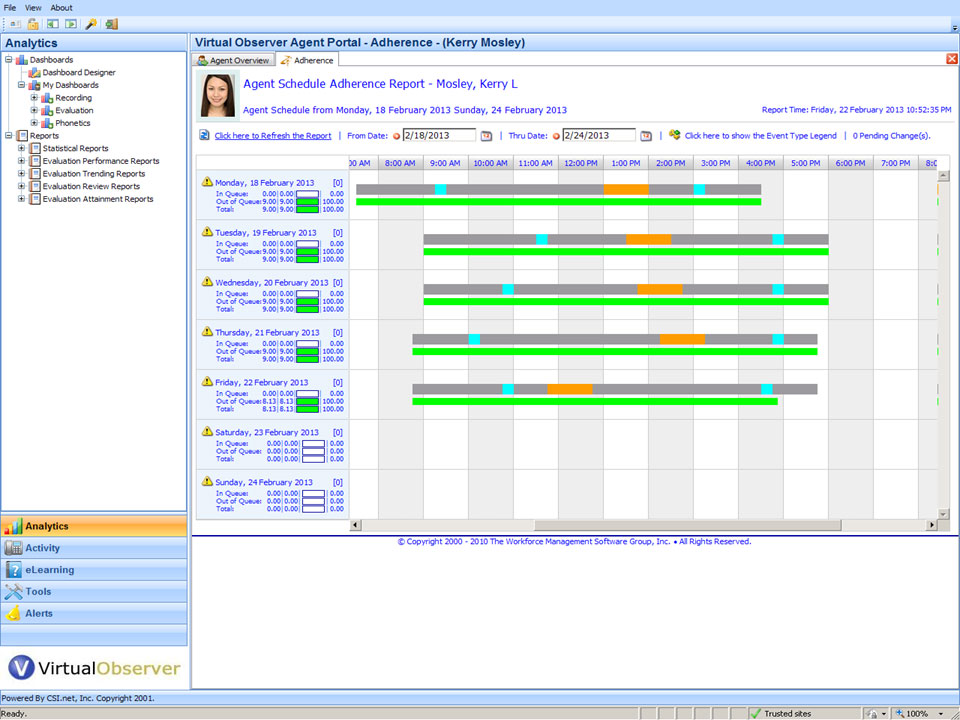Collapse the My Dashboards tree node

pos(21,84)
